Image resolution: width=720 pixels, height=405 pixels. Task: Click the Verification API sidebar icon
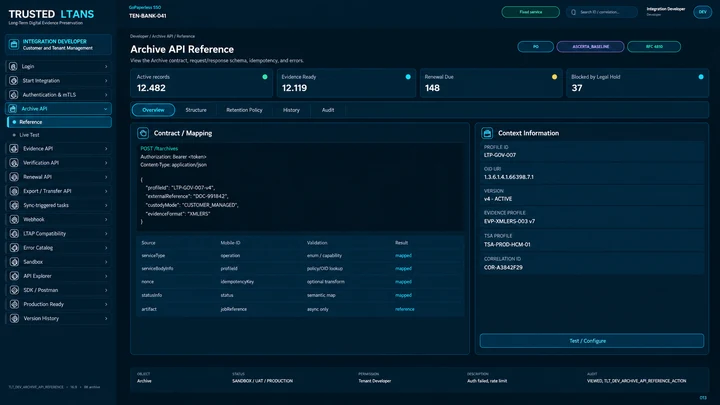14,163
